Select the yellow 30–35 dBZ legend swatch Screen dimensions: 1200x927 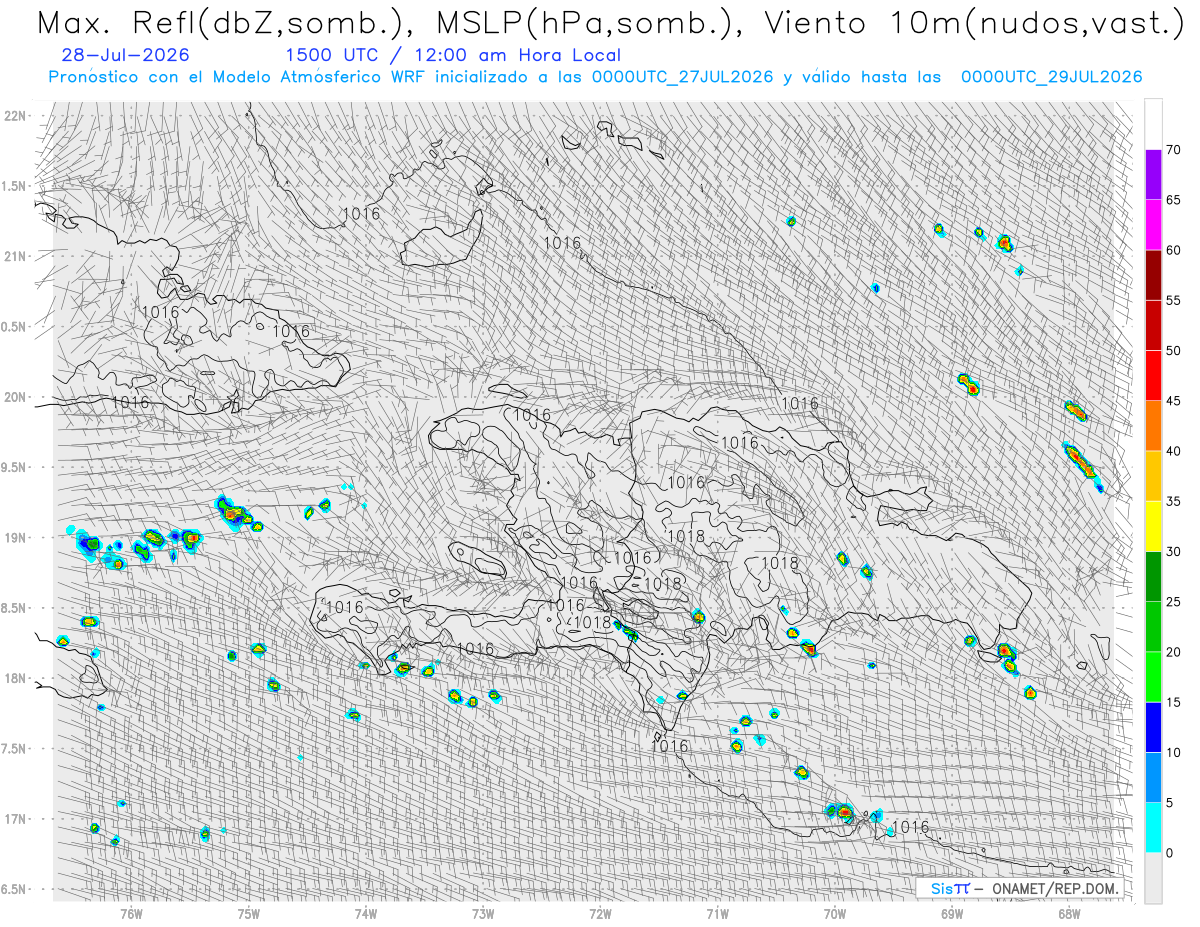click(x=1153, y=526)
